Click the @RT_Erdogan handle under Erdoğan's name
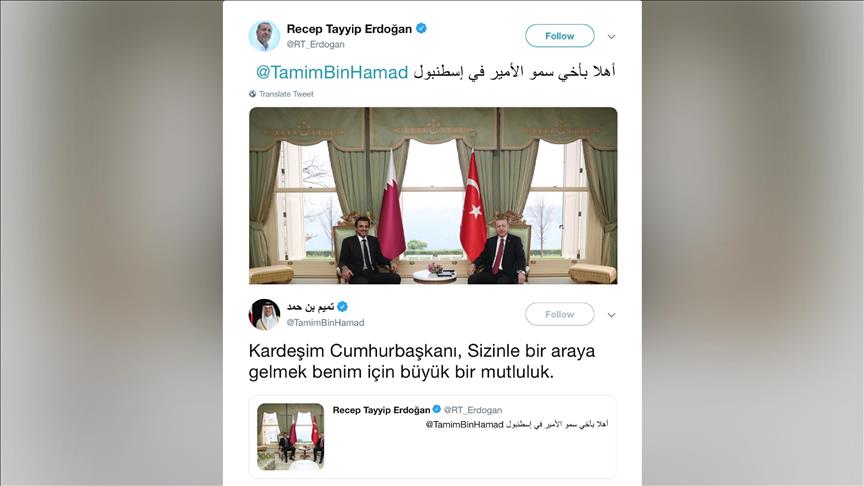Viewport: 864px width, 486px height. 315,44
